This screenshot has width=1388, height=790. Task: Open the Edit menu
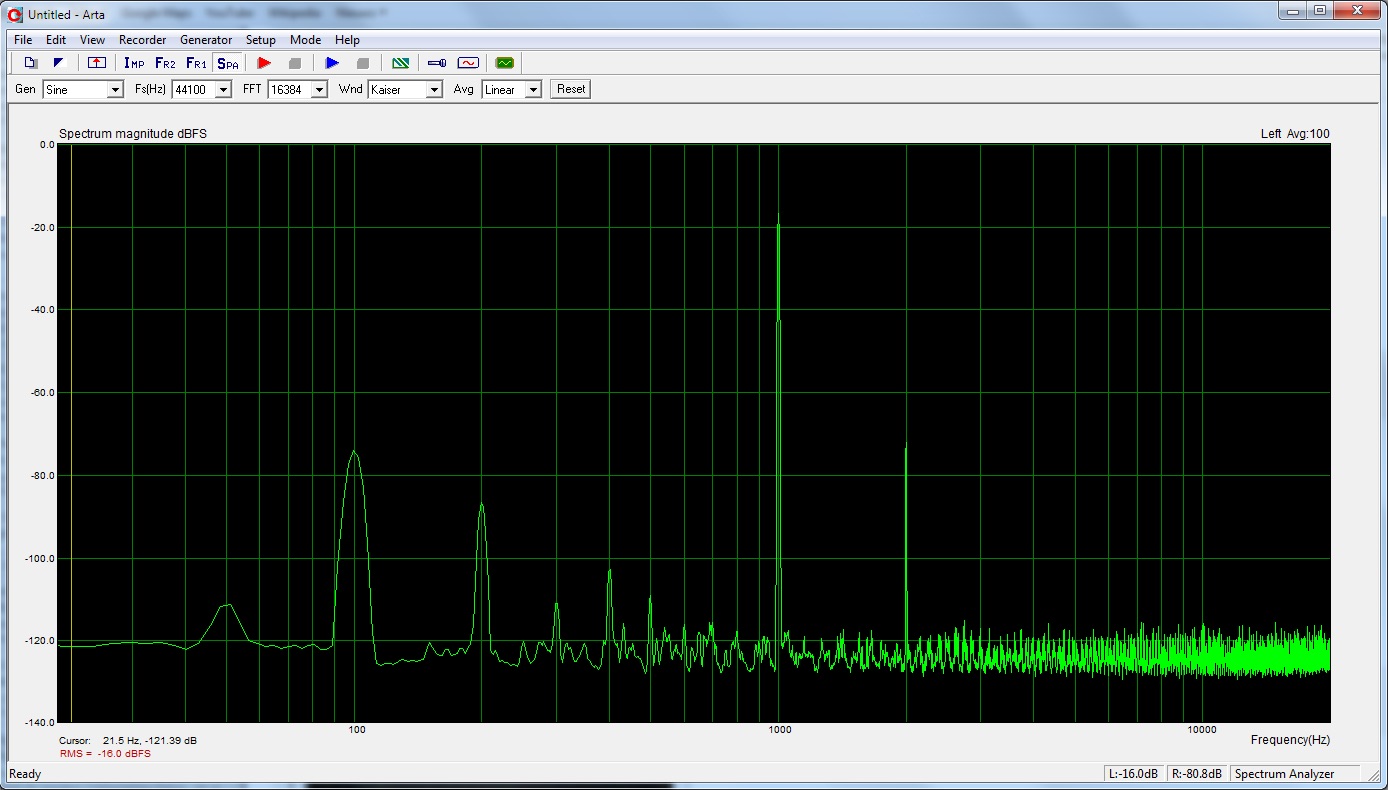pyautogui.click(x=56, y=40)
